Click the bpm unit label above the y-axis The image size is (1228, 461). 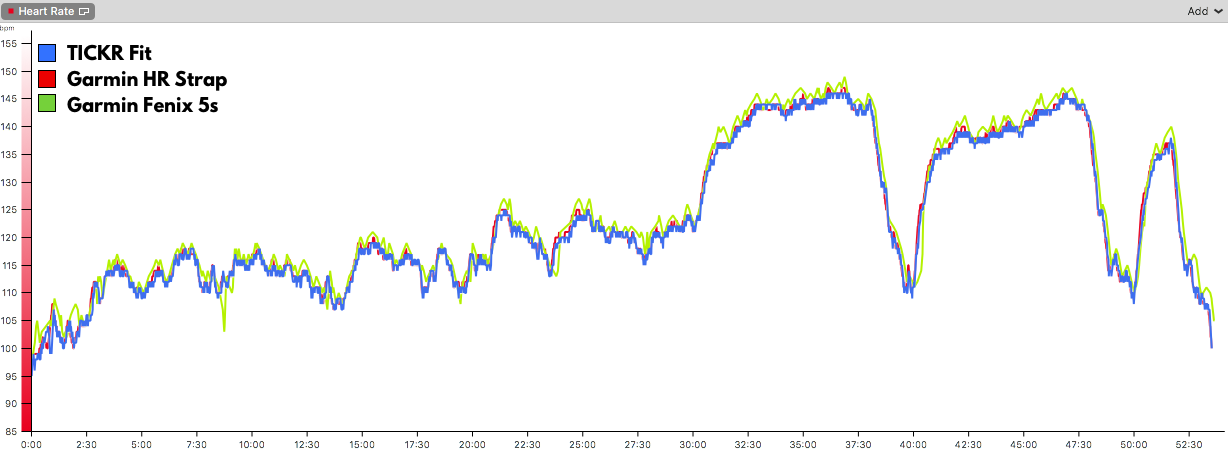click(7, 28)
